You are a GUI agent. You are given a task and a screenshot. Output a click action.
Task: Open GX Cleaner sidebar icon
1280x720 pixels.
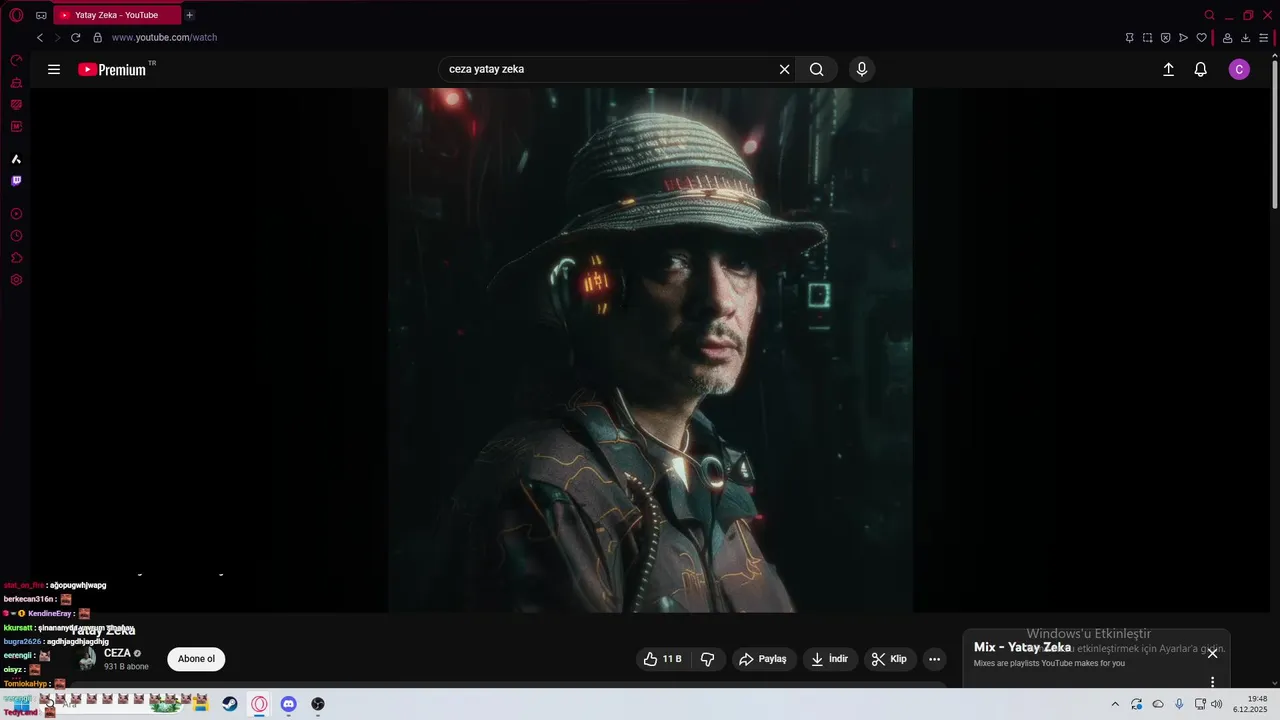(x=16, y=83)
